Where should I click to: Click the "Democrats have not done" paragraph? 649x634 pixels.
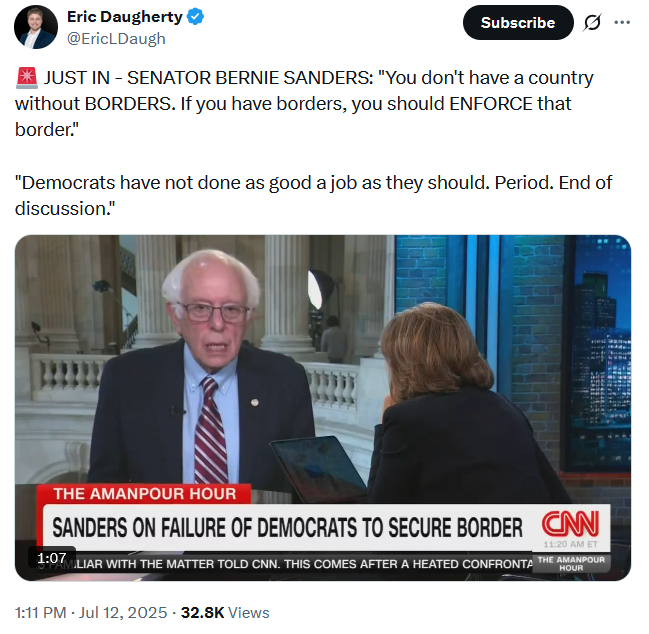click(x=313, y=195)
